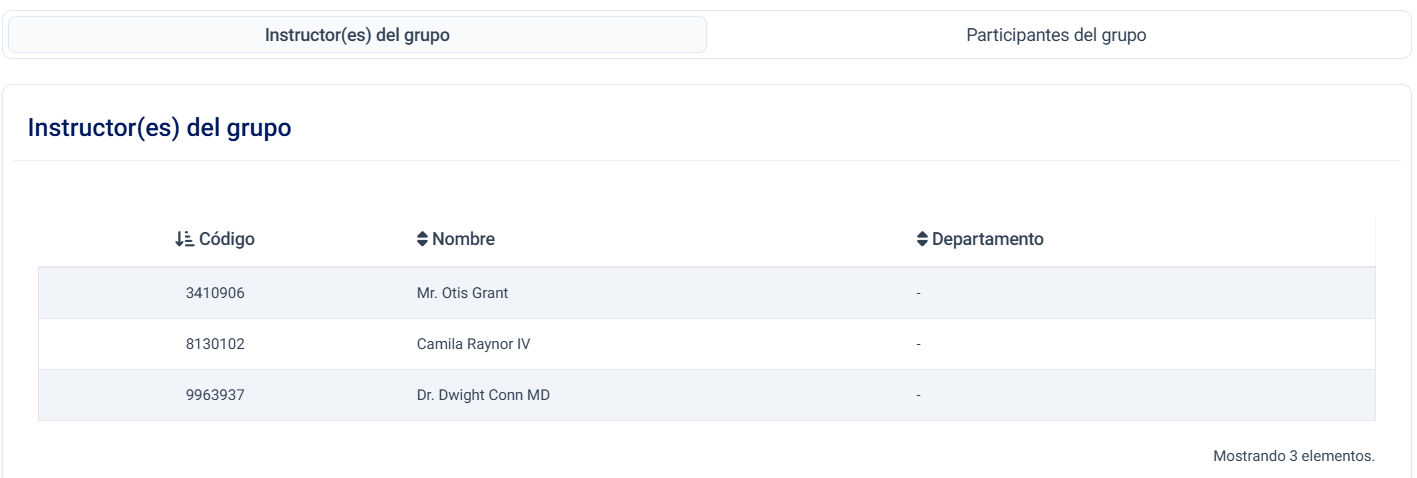Select the Instructor(es) del grupo tab

pos(357,35)
